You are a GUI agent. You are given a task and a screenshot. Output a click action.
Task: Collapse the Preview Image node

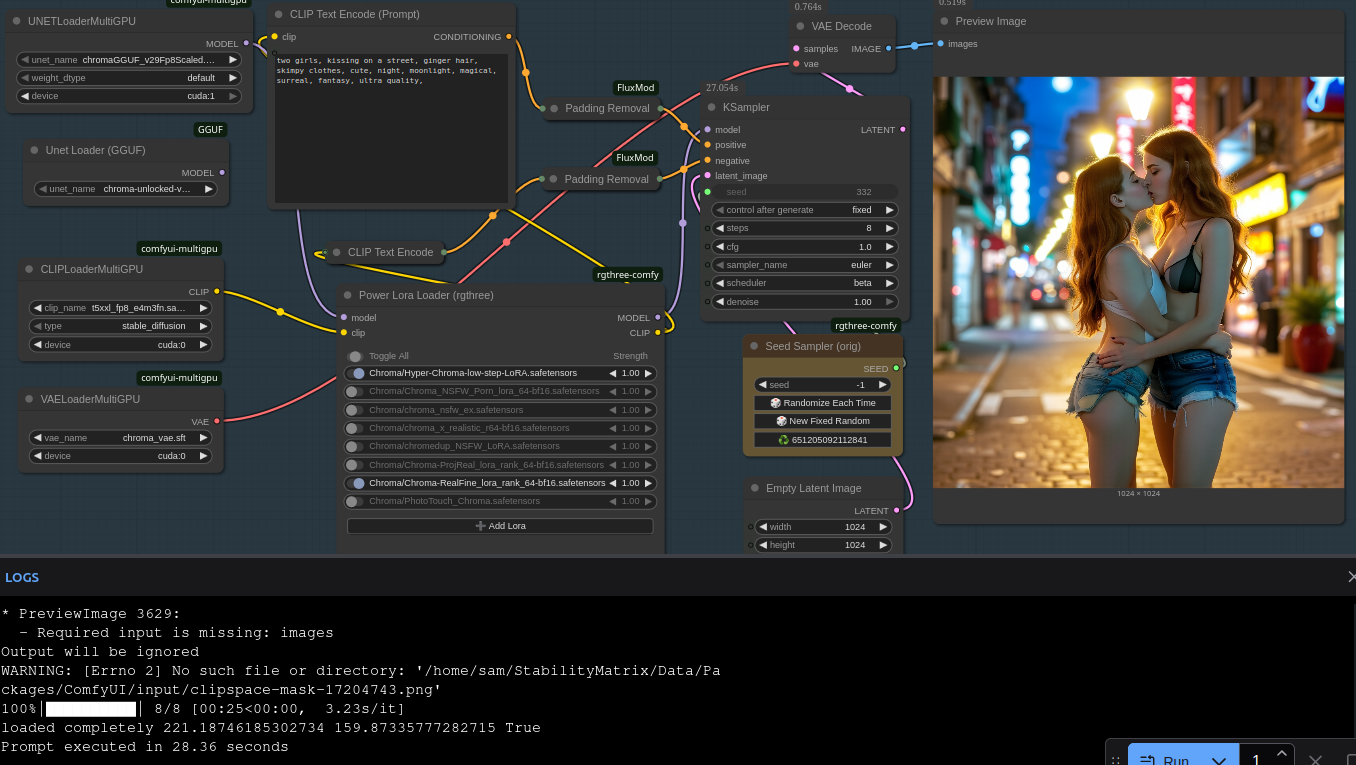click(942, 21)
